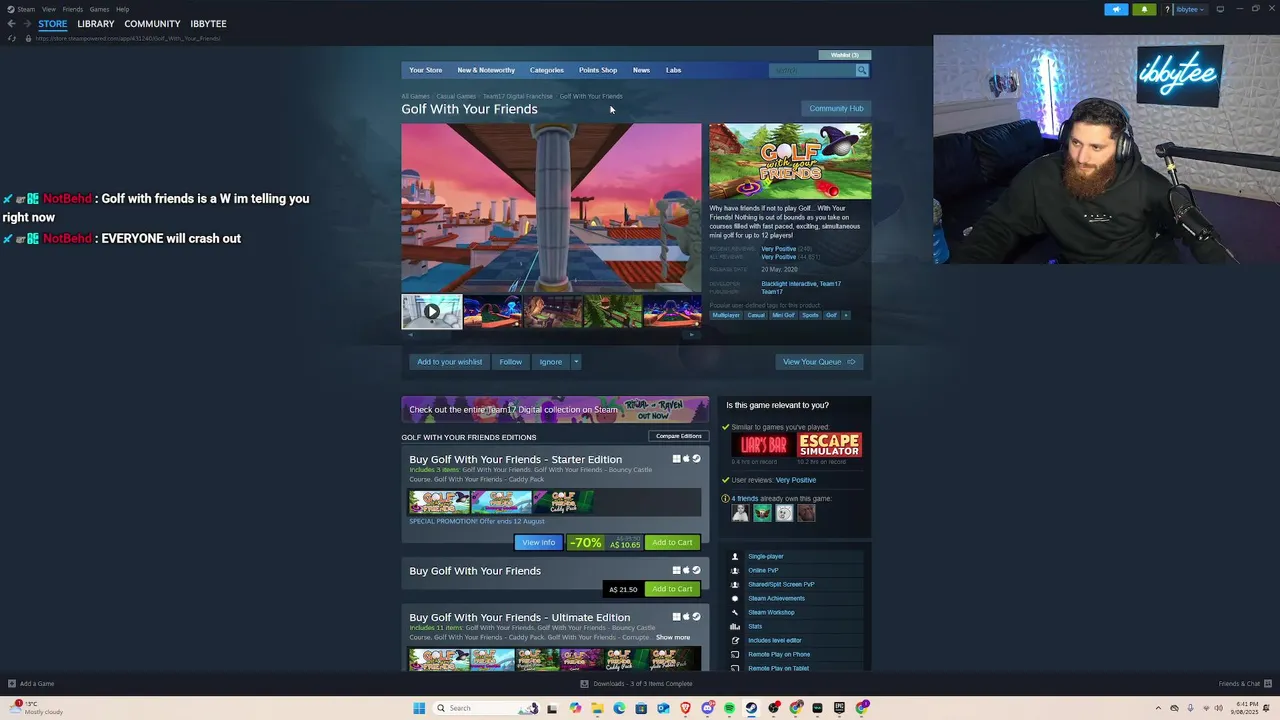This screenshot has height=720, width=1280.
Task: Add A$ 21.50 base game to cart
Action: [672, 589]
